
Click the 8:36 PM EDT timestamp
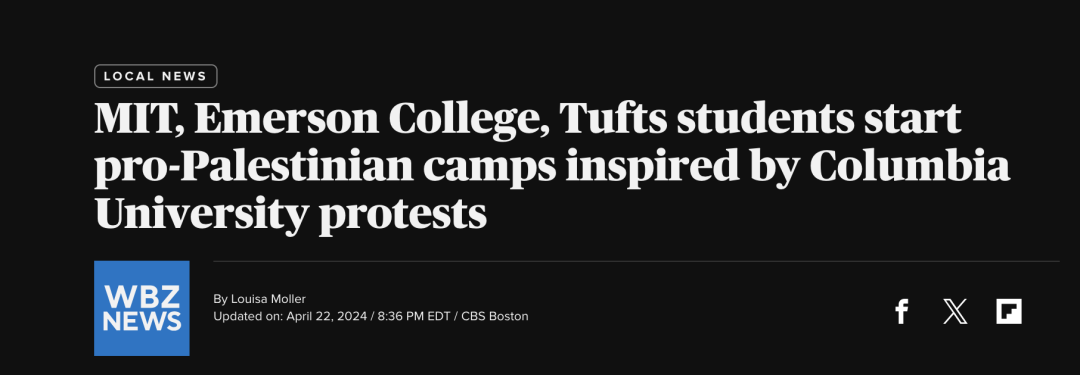[414, 316]
